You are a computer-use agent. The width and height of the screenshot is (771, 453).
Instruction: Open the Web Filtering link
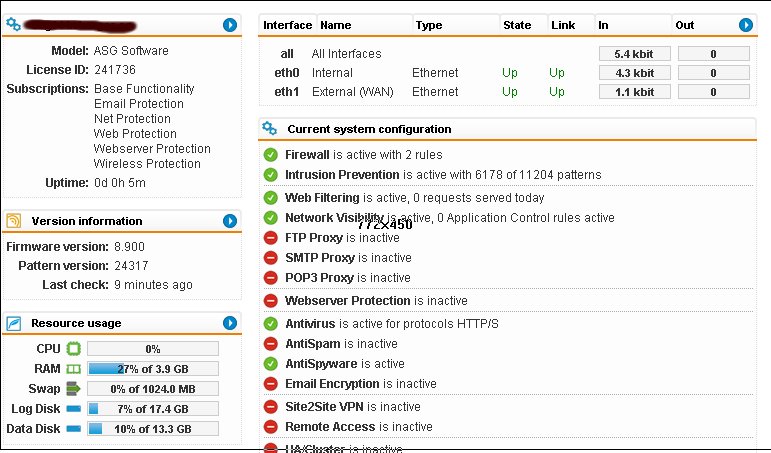(322, 198)
